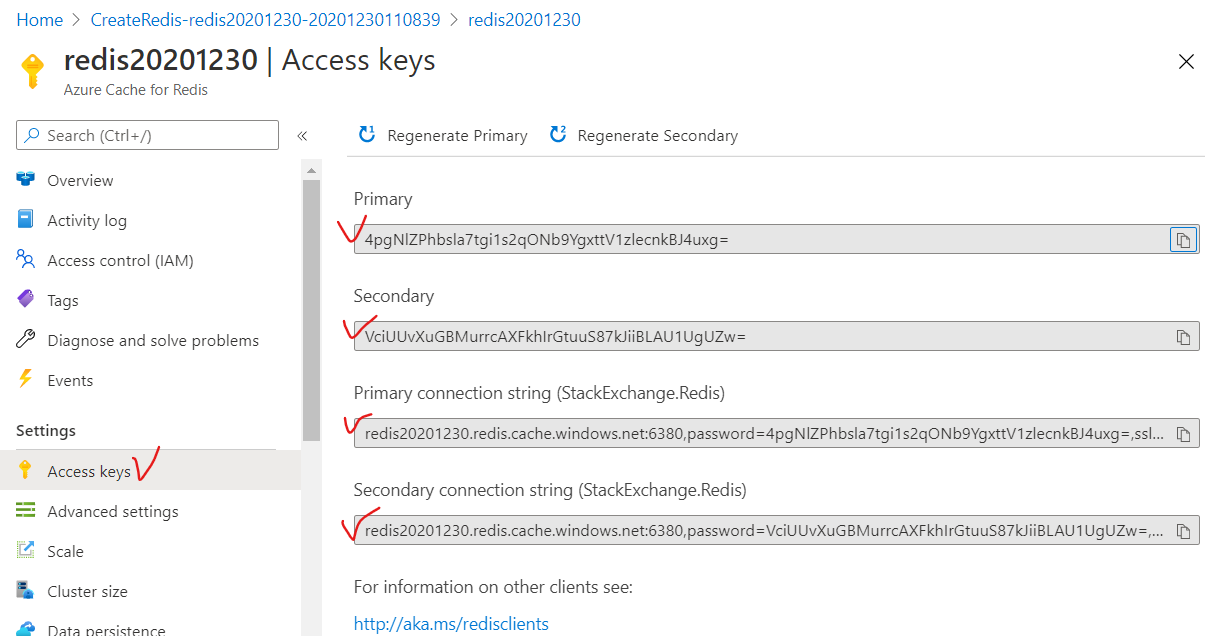
Task: Click the Regenerate Primary button
Action: [443, 135]
